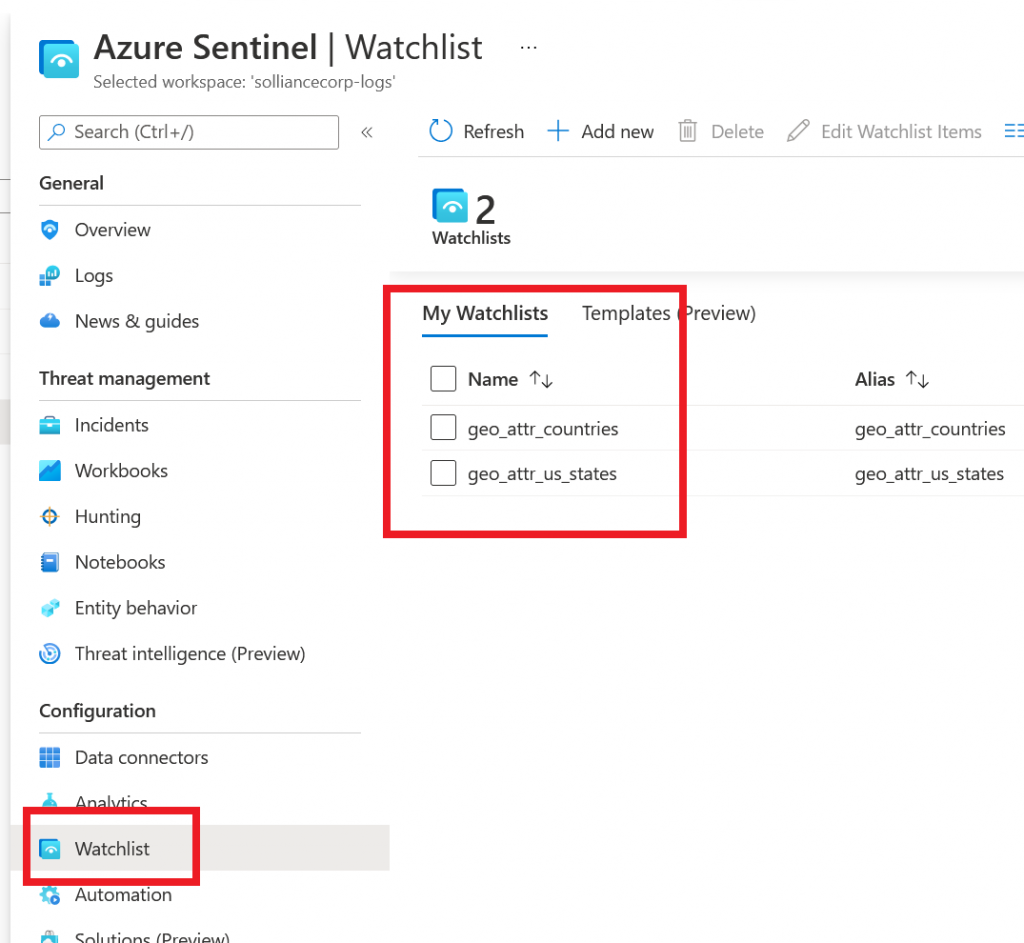The width and height of the screenshot is (1024, 943).
Task: Click the Azure Sentinel header icon
Action: (59, 59)
